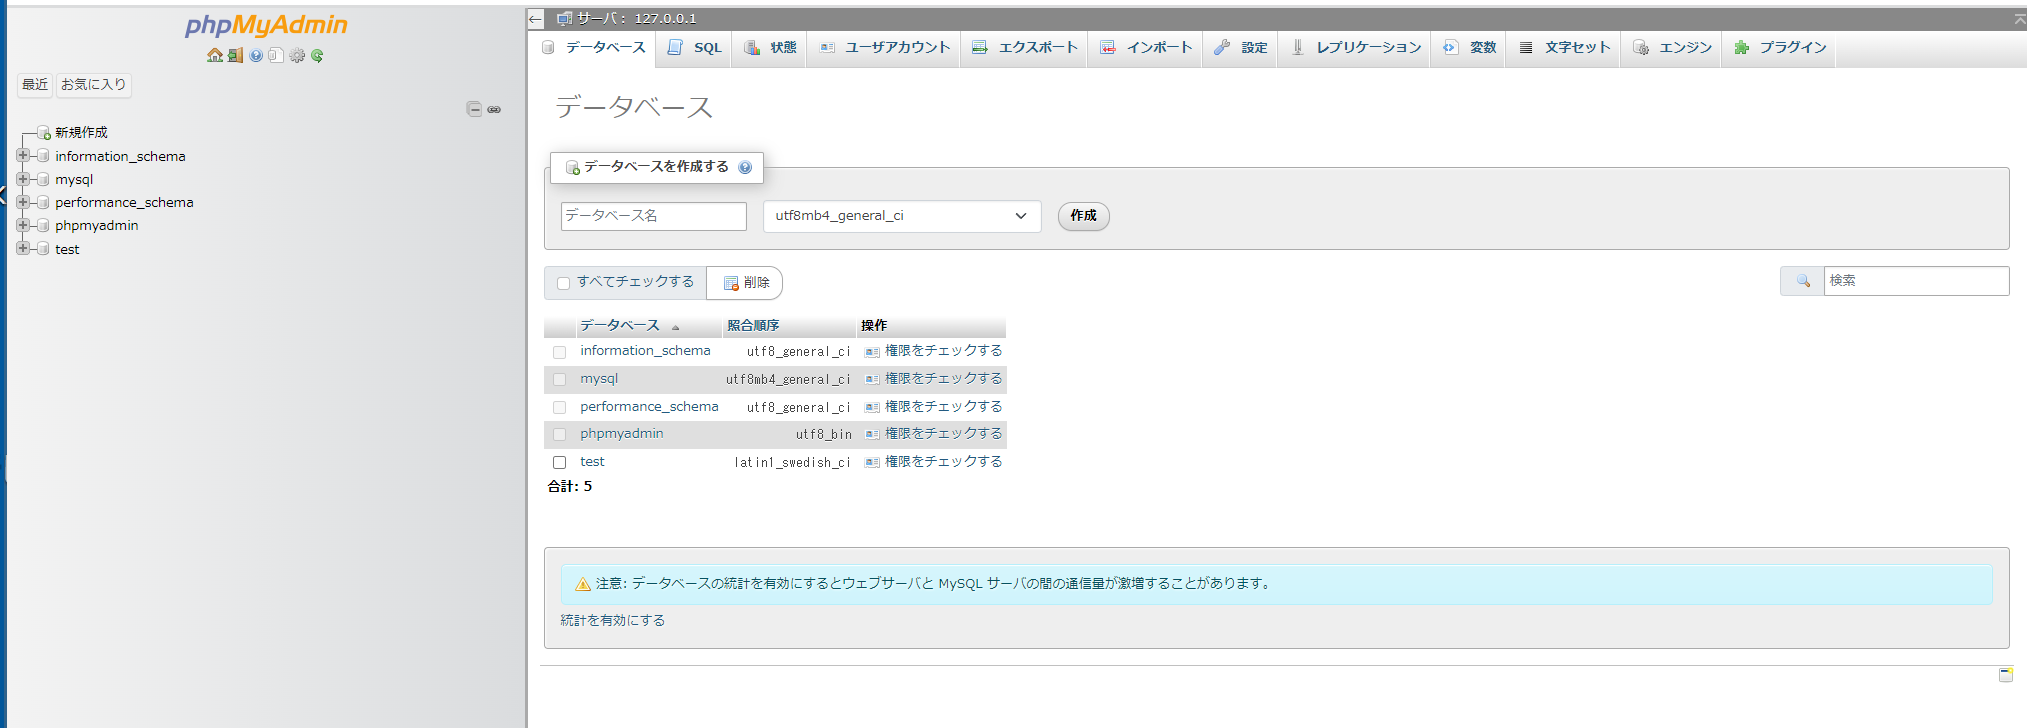Click database icon of performance_schema in tree
This screenshot has width=2027, height=728.
click(43, 202)
